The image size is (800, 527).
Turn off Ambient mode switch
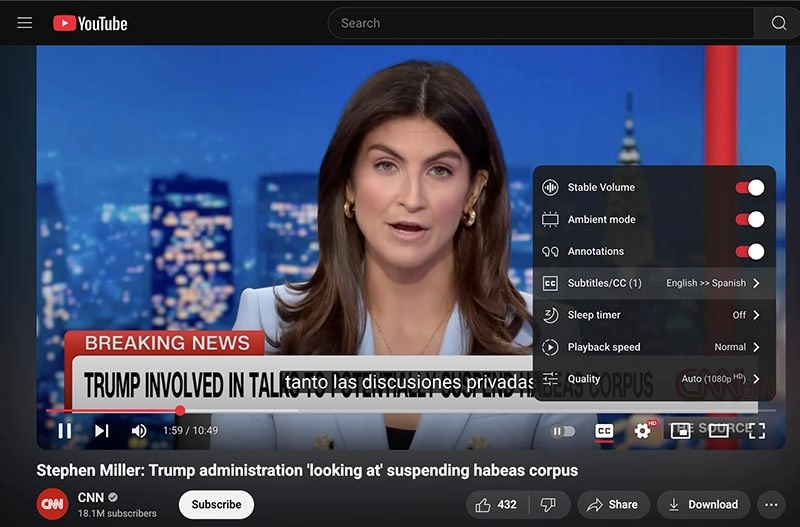tap(749, 220)
